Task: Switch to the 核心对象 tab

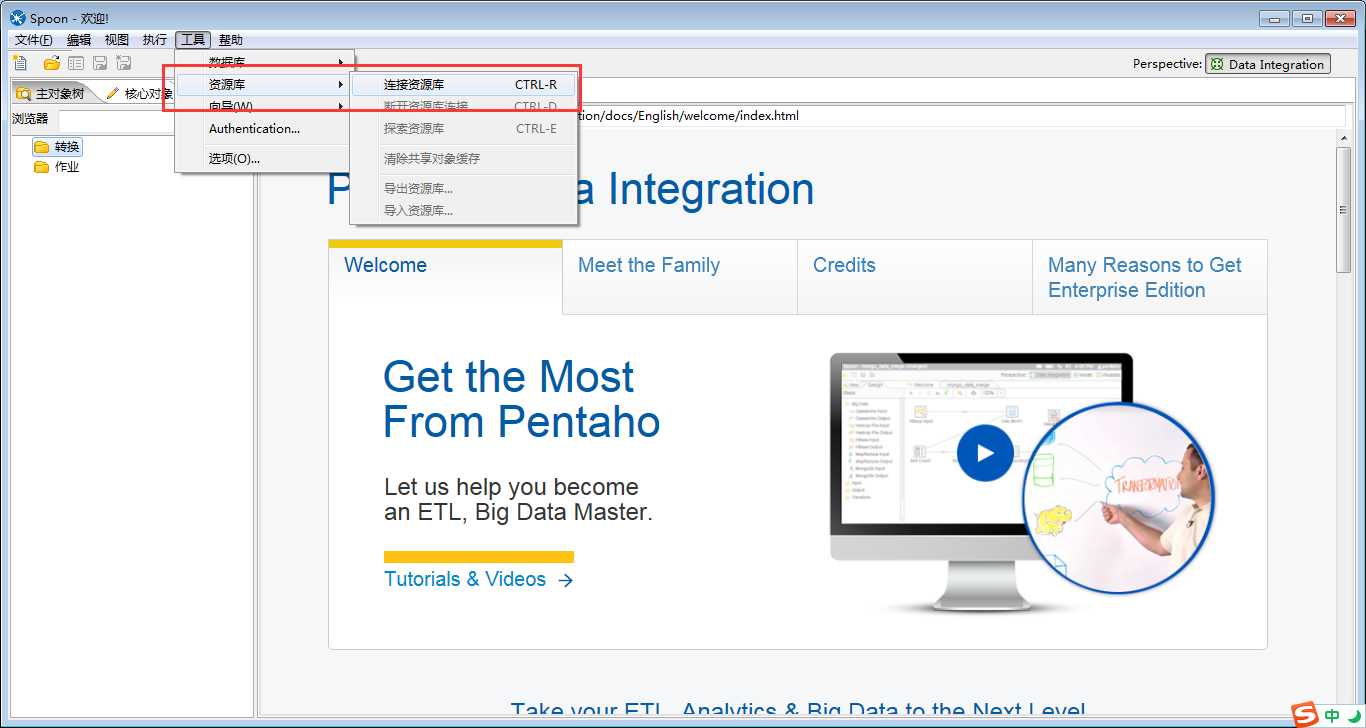Action: pyautogui.click(x=140, y=94)
